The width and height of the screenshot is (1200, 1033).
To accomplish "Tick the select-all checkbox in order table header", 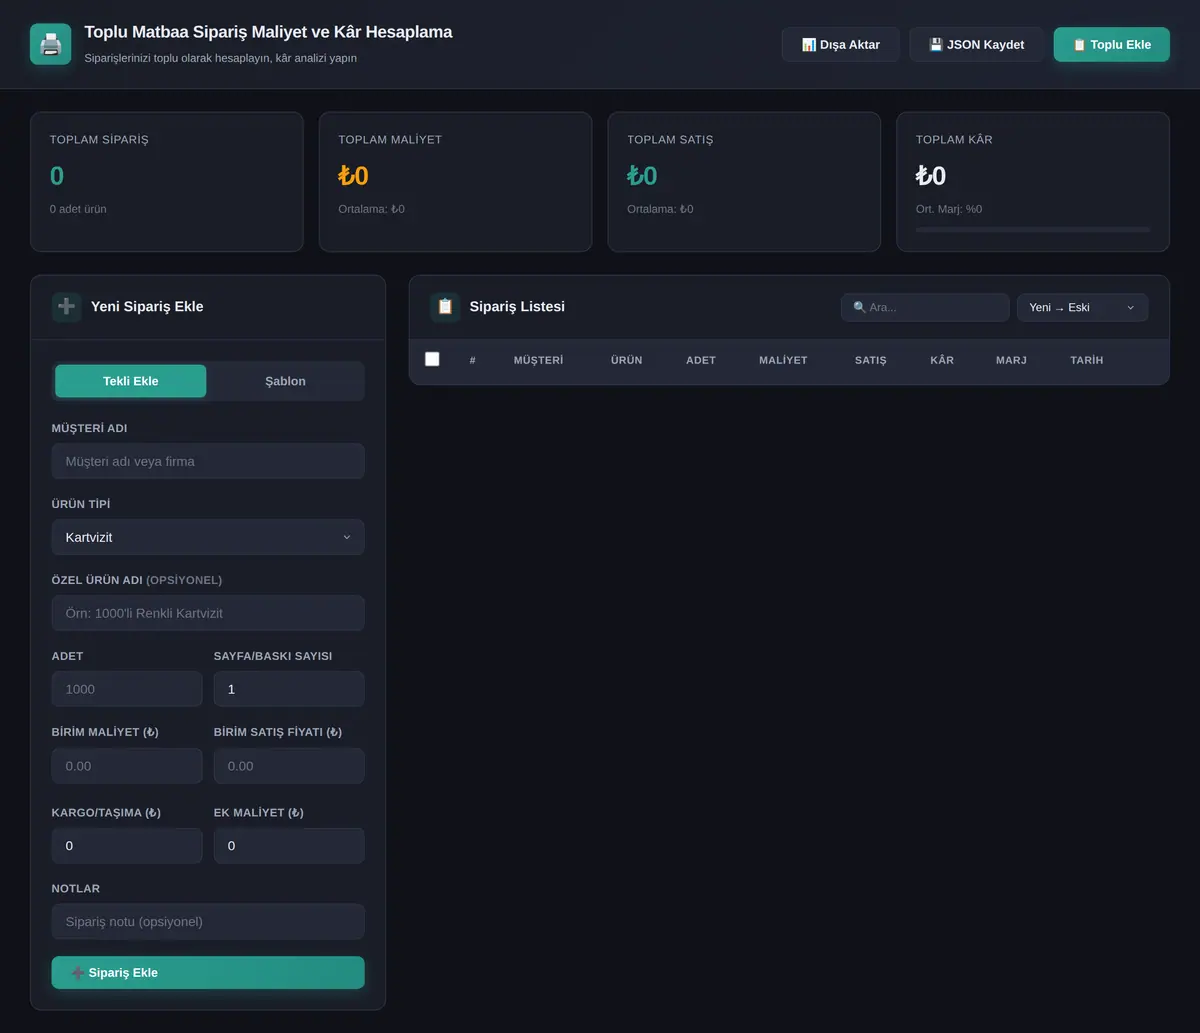I will [432, 359].
